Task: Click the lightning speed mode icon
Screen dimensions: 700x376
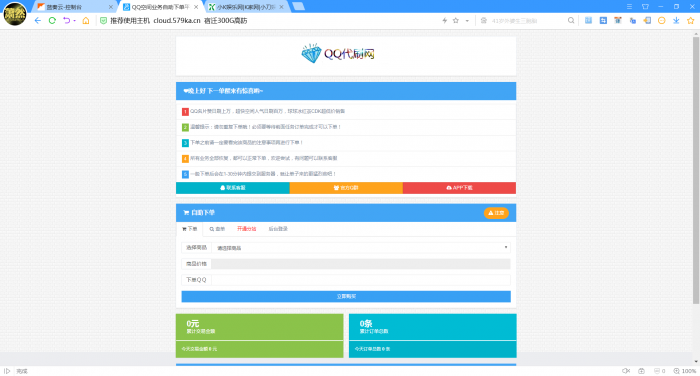Action: point(445,21)
